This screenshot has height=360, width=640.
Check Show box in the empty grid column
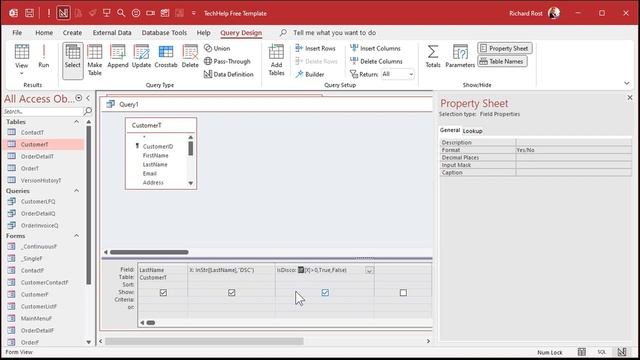pos(403,293)
